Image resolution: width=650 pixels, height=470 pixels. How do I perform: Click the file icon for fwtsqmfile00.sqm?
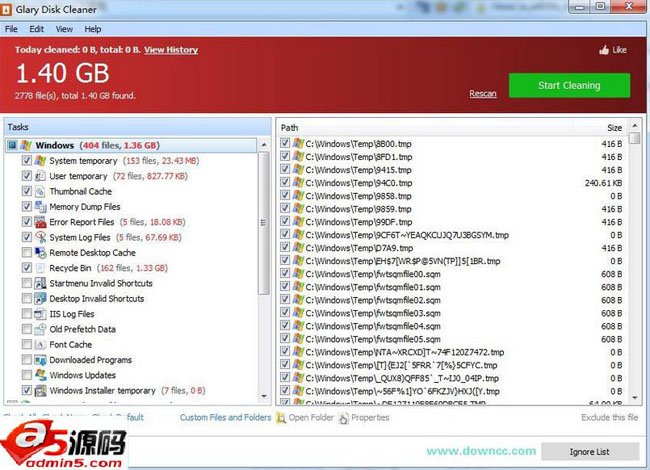pos(298,274)
